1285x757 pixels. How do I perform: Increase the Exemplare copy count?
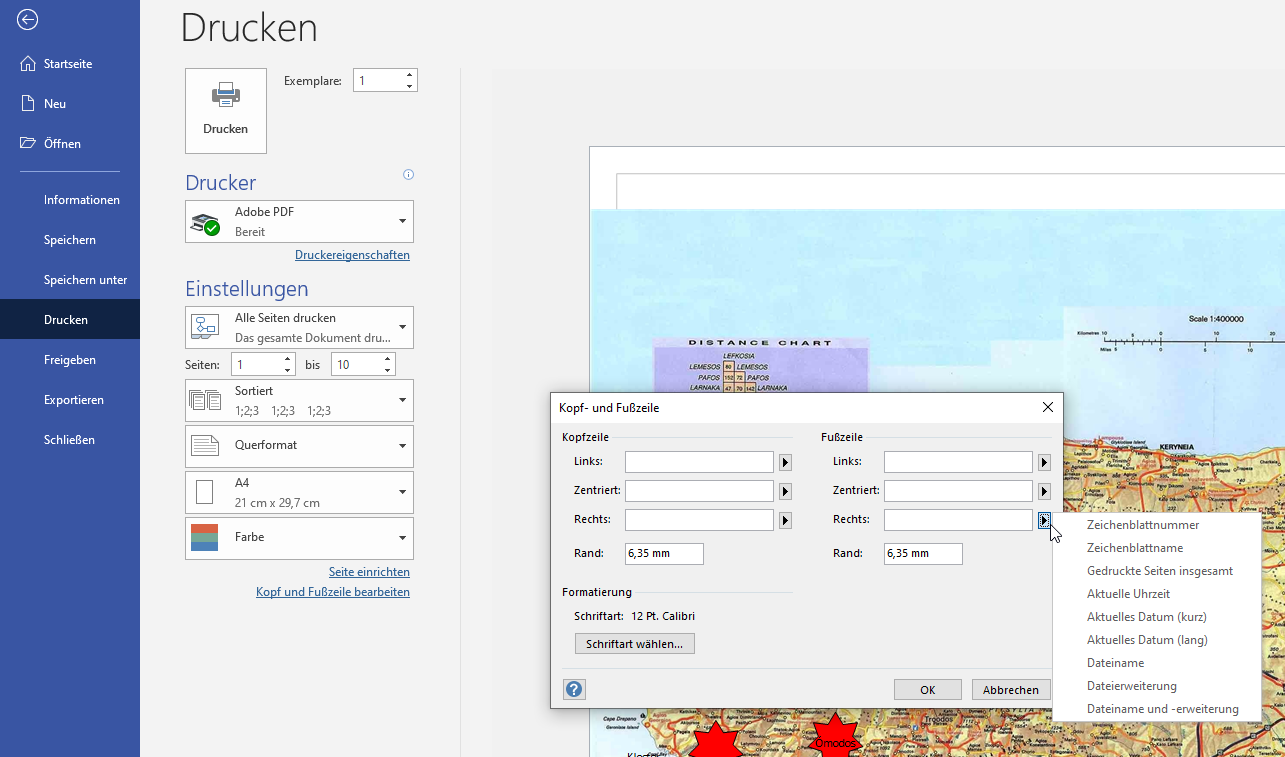[409, 75]
